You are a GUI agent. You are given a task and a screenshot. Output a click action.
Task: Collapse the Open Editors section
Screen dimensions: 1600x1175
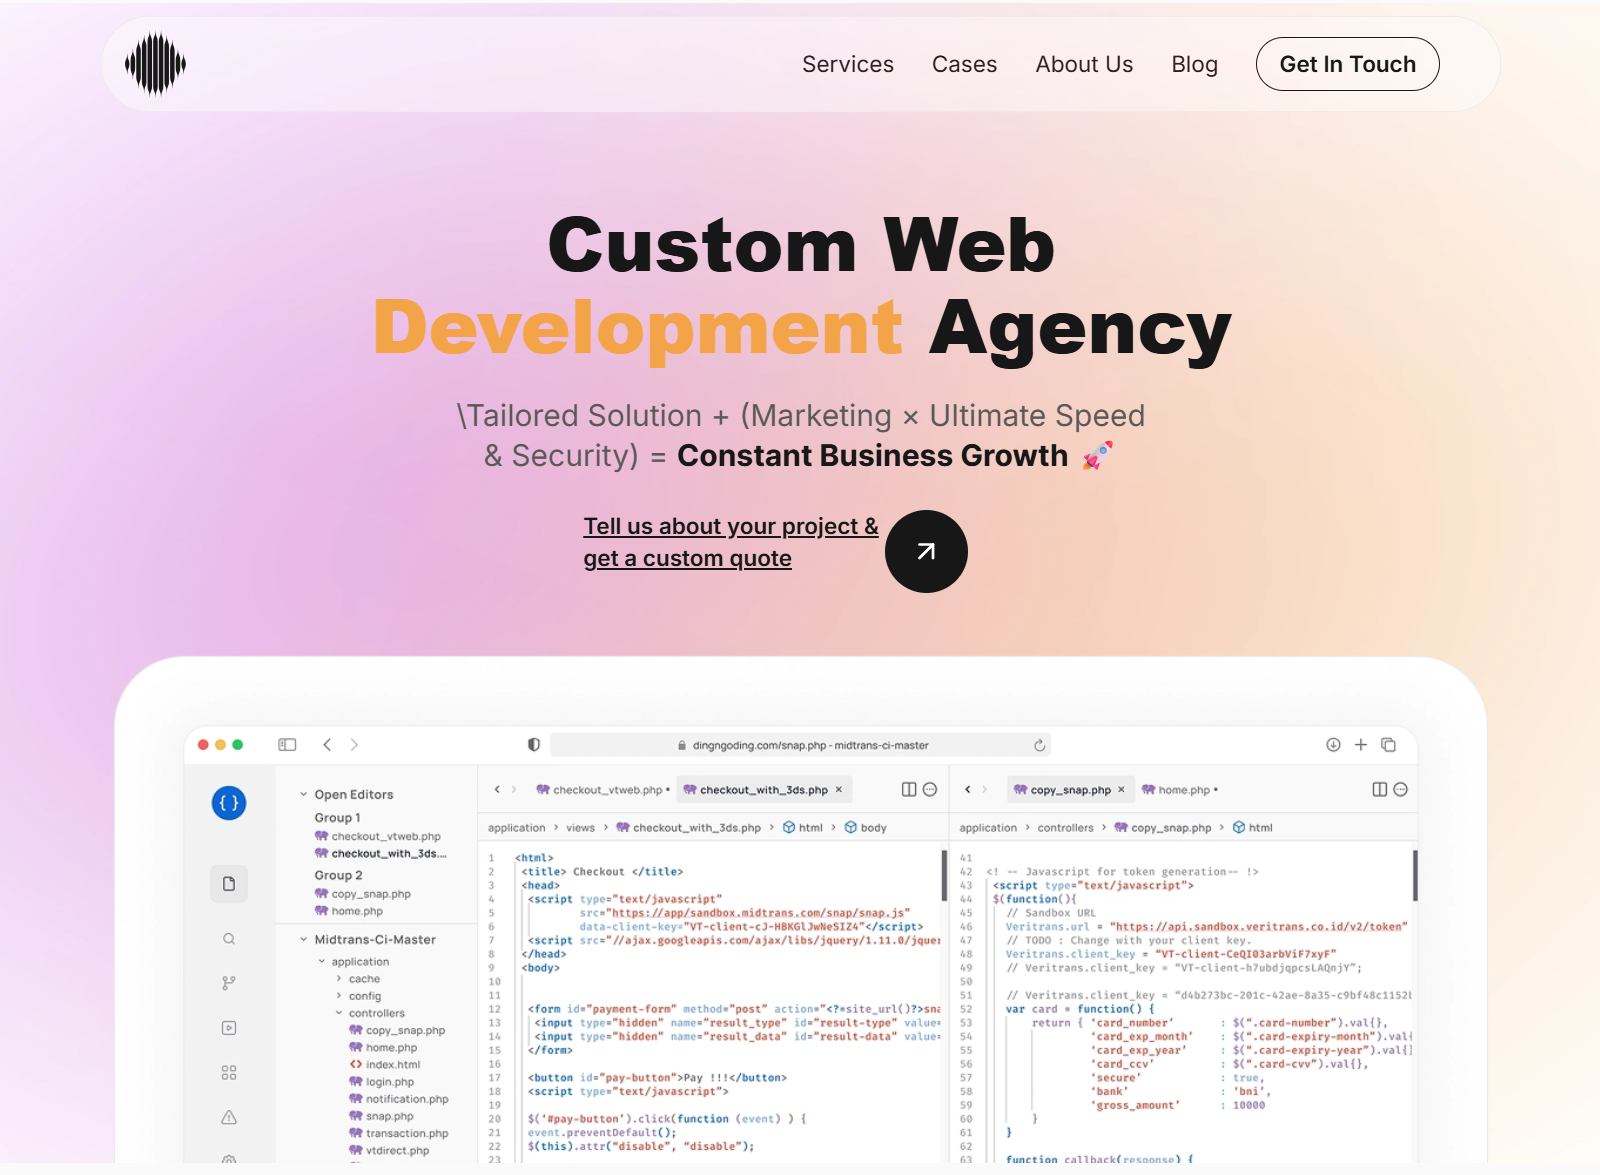coord(303,794)
